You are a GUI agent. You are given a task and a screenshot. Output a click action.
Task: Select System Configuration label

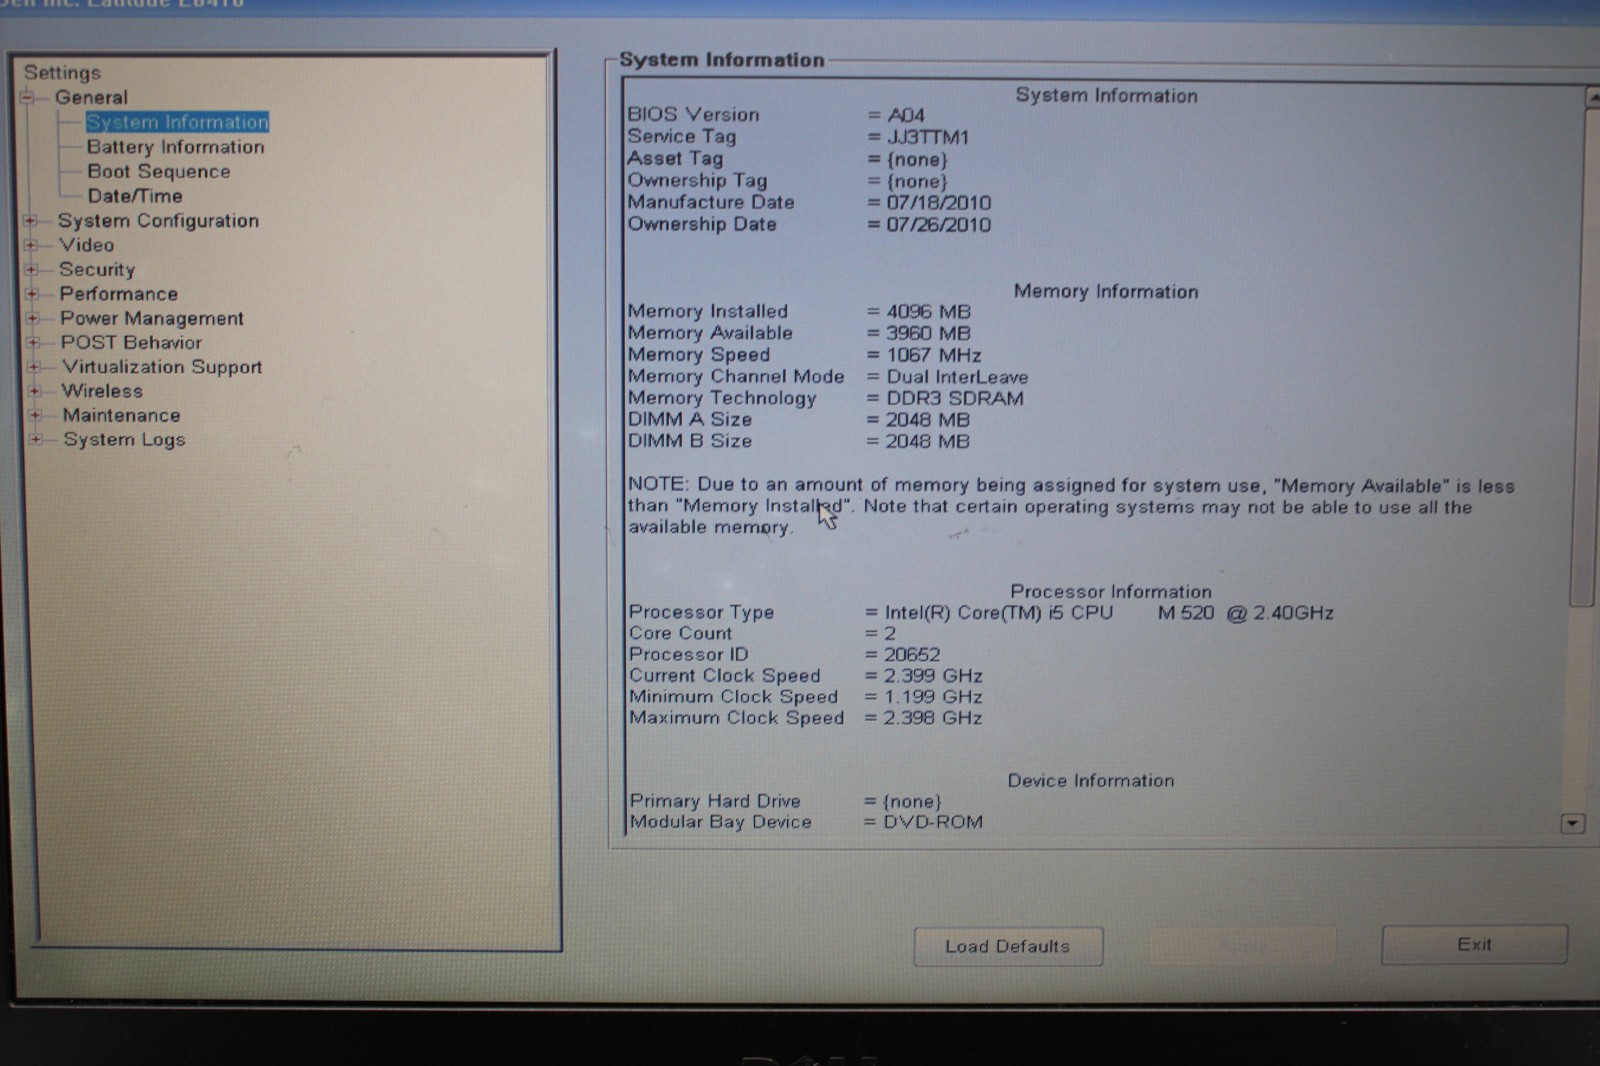158,221
